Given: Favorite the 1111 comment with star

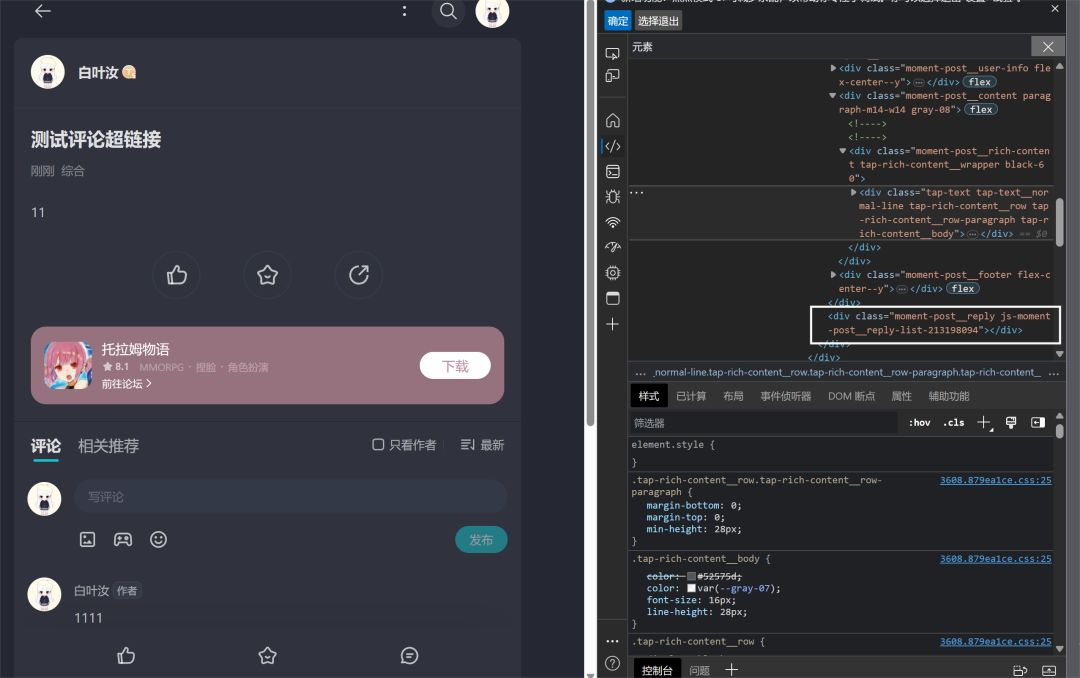Looking at the screenshot, I should [x=267, y=655].
